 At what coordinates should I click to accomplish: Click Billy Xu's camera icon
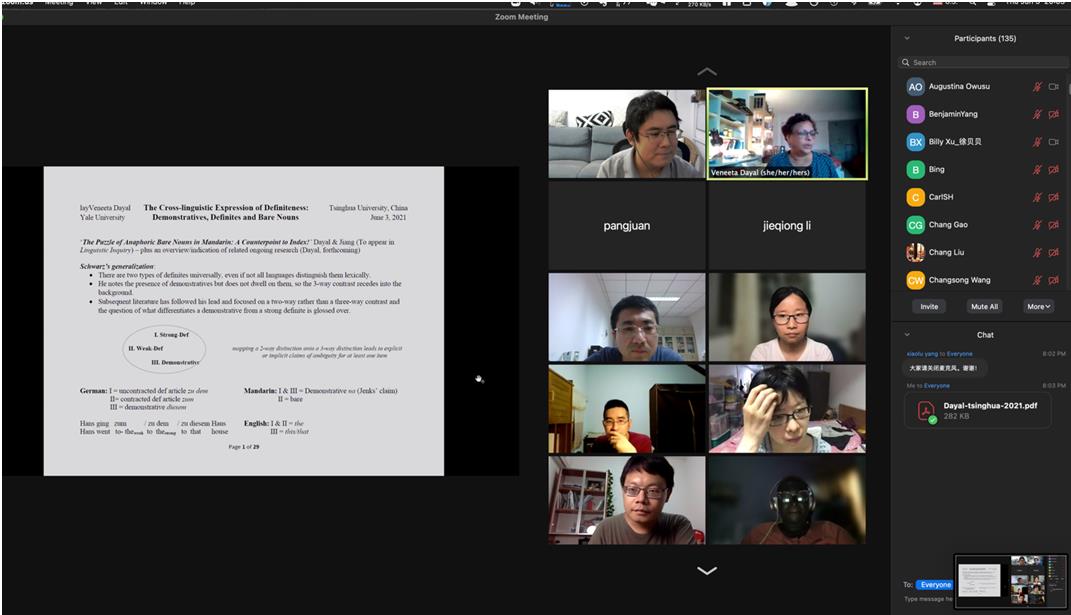tap(1054, 142)
